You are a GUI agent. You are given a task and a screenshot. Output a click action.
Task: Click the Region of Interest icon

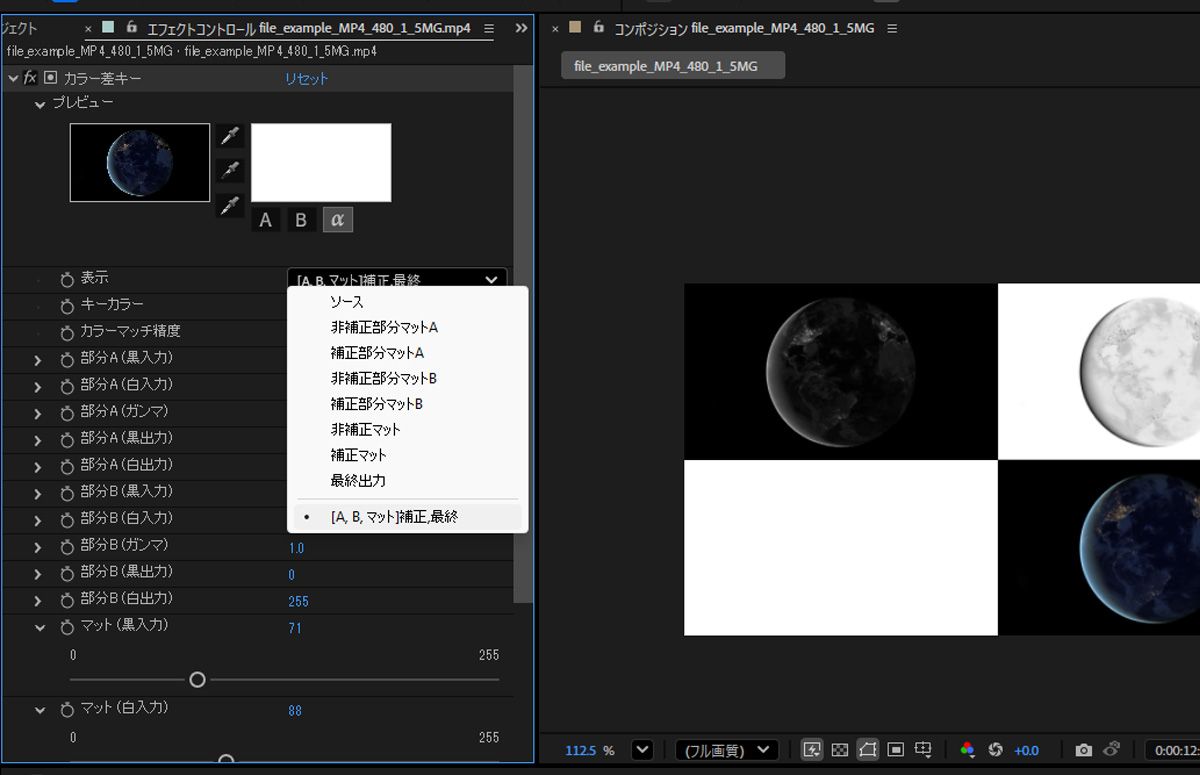point(896,749)
